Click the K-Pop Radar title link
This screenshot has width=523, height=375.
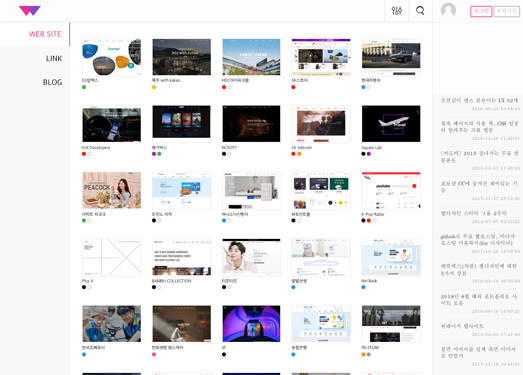373,214
